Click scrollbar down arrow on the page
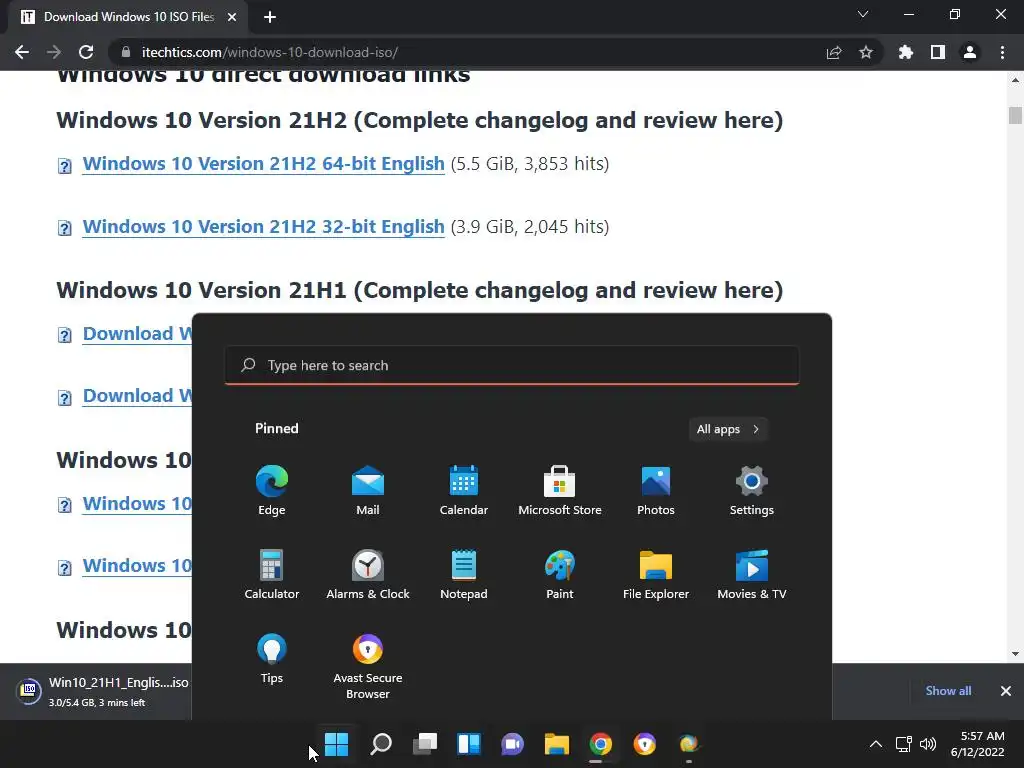 pyautogui.click(x=1015, y=653)
